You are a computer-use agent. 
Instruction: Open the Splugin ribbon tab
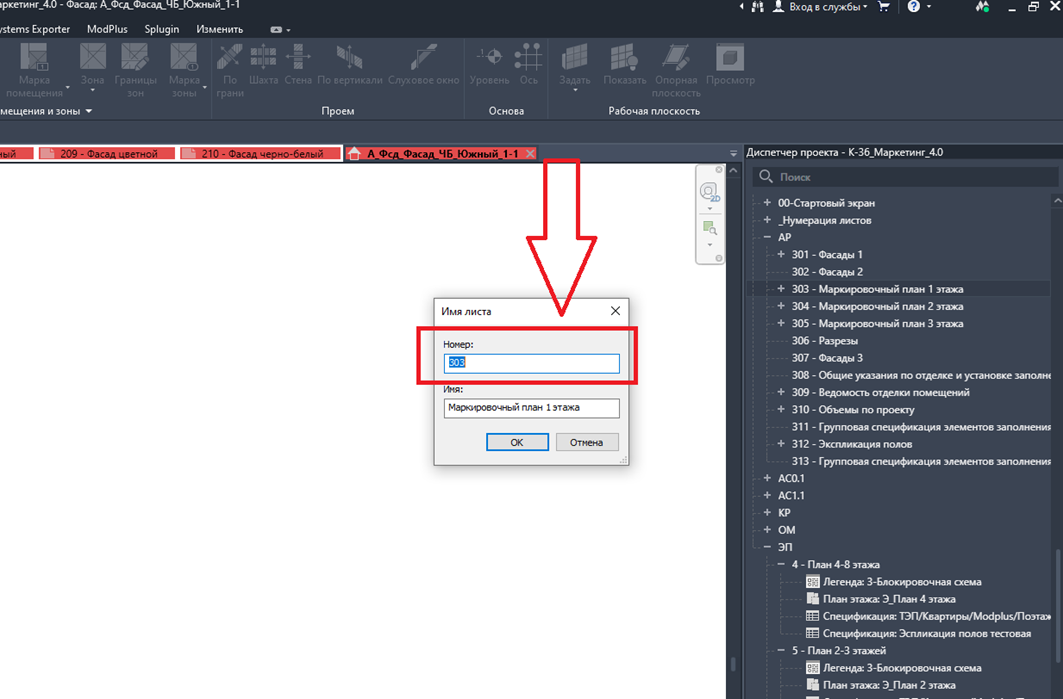161,29
